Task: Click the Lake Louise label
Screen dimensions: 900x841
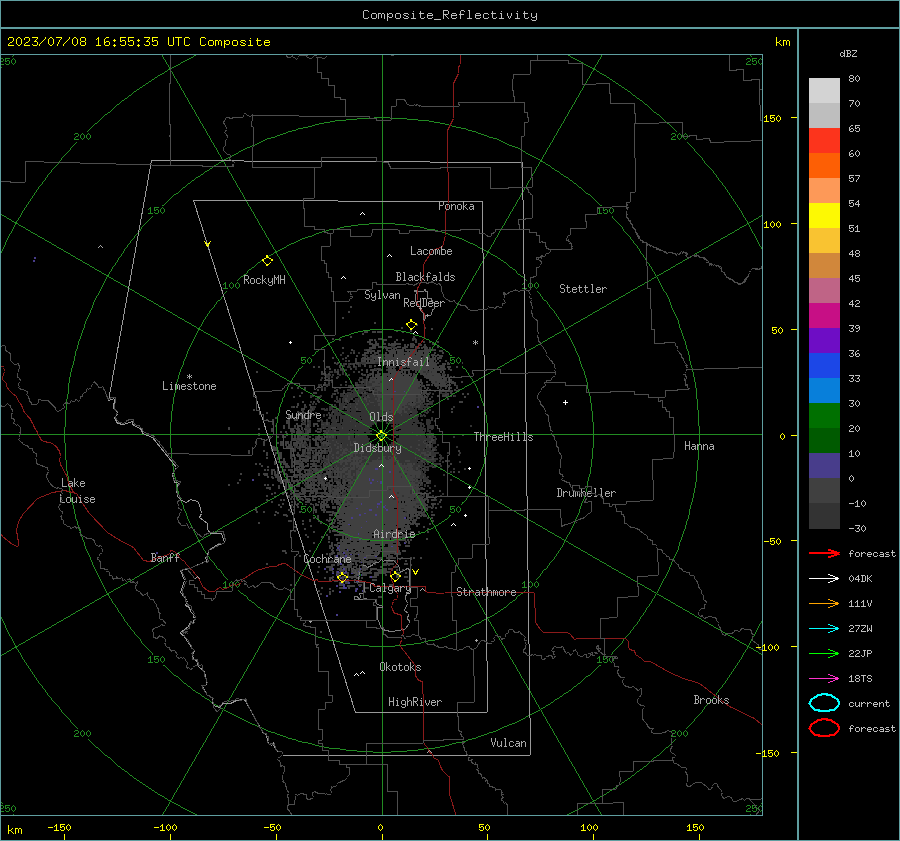Action: click(x=77, y=491)
